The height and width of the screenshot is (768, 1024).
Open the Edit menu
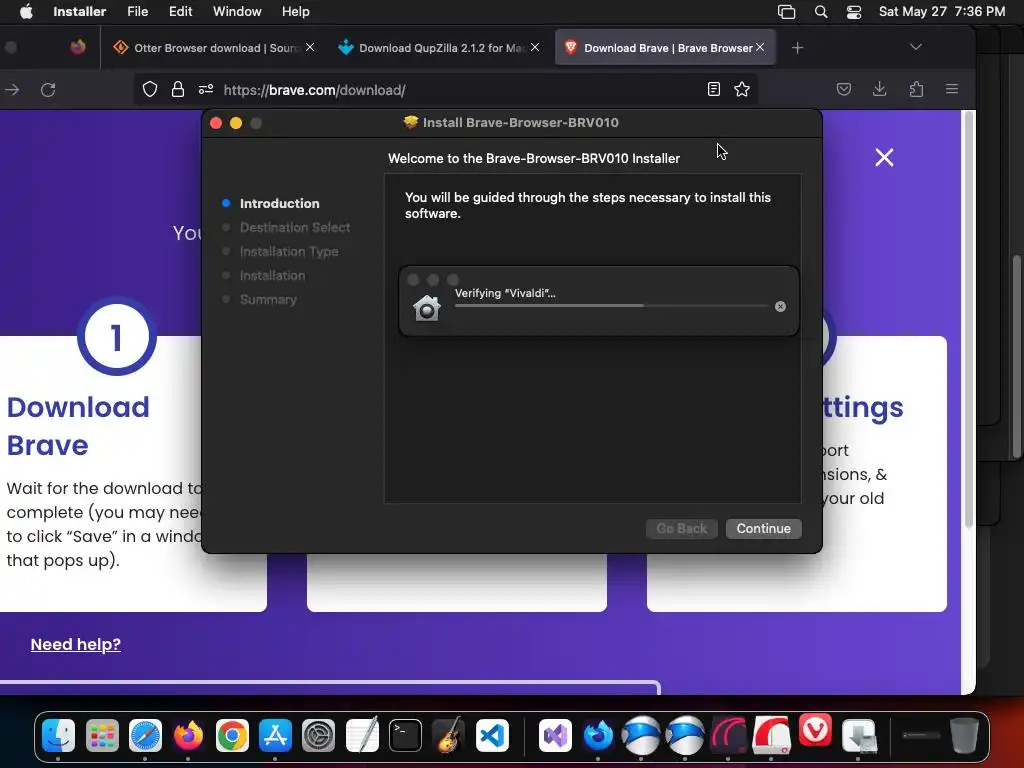point(180,12)
